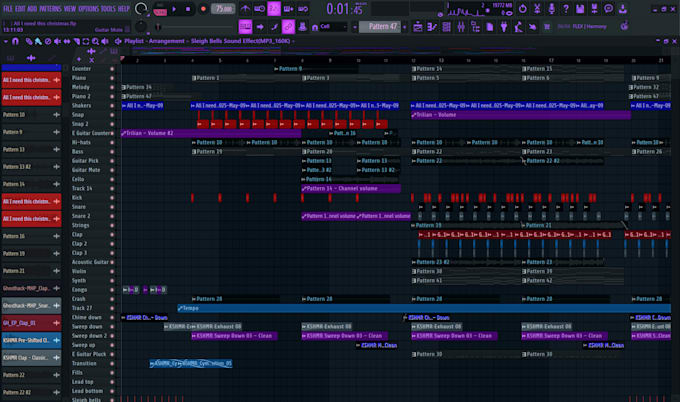Open the PATTERNS menu
This screenshot has width=680, height=402.
(51, 8)
